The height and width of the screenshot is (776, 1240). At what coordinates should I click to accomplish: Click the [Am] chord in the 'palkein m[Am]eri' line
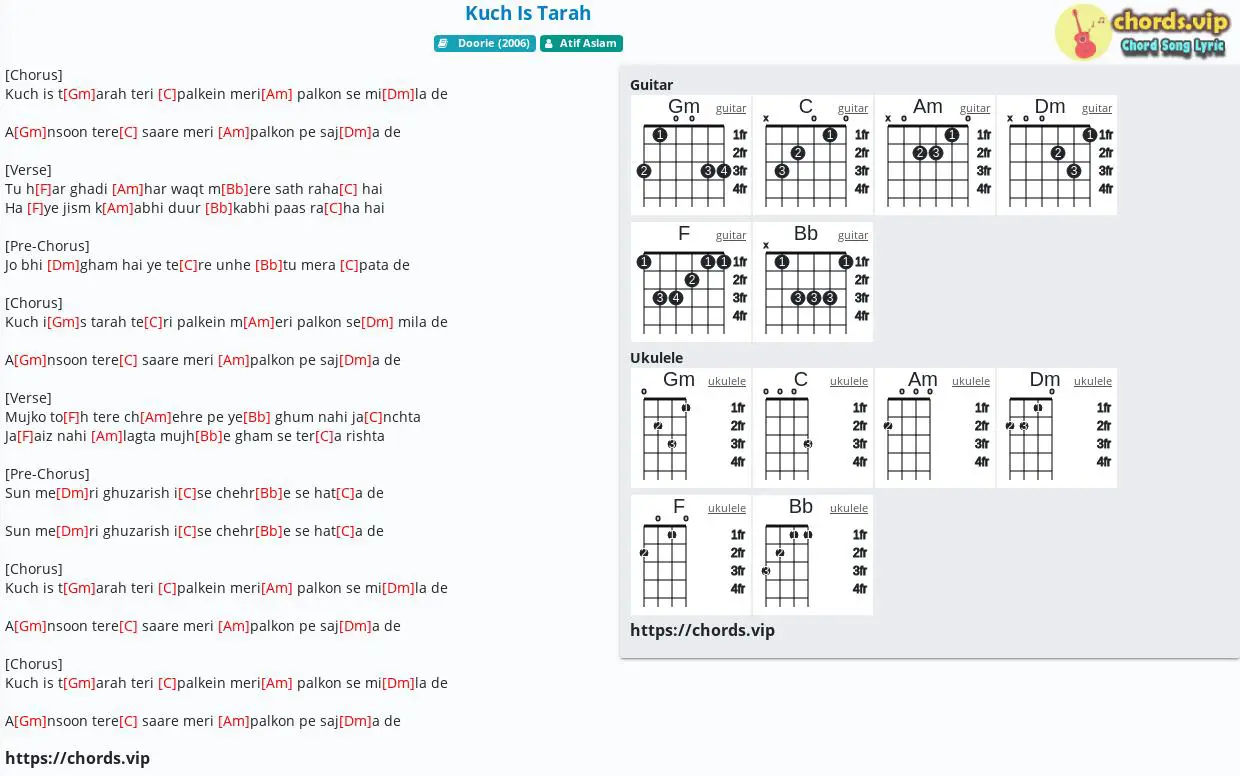[x=259, y=322]
